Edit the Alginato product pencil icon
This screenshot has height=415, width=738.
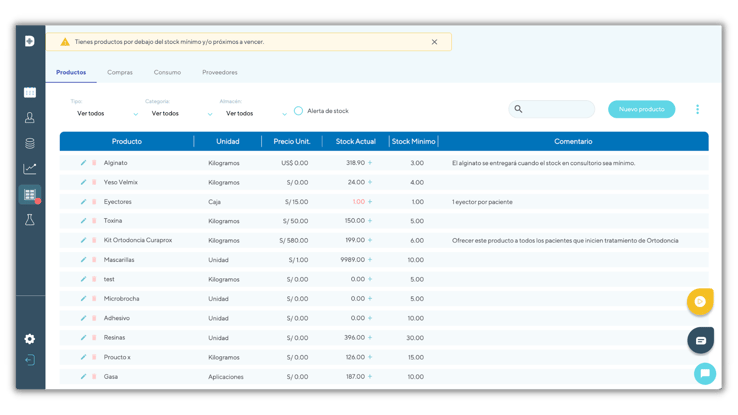click(x=83, y=162)
